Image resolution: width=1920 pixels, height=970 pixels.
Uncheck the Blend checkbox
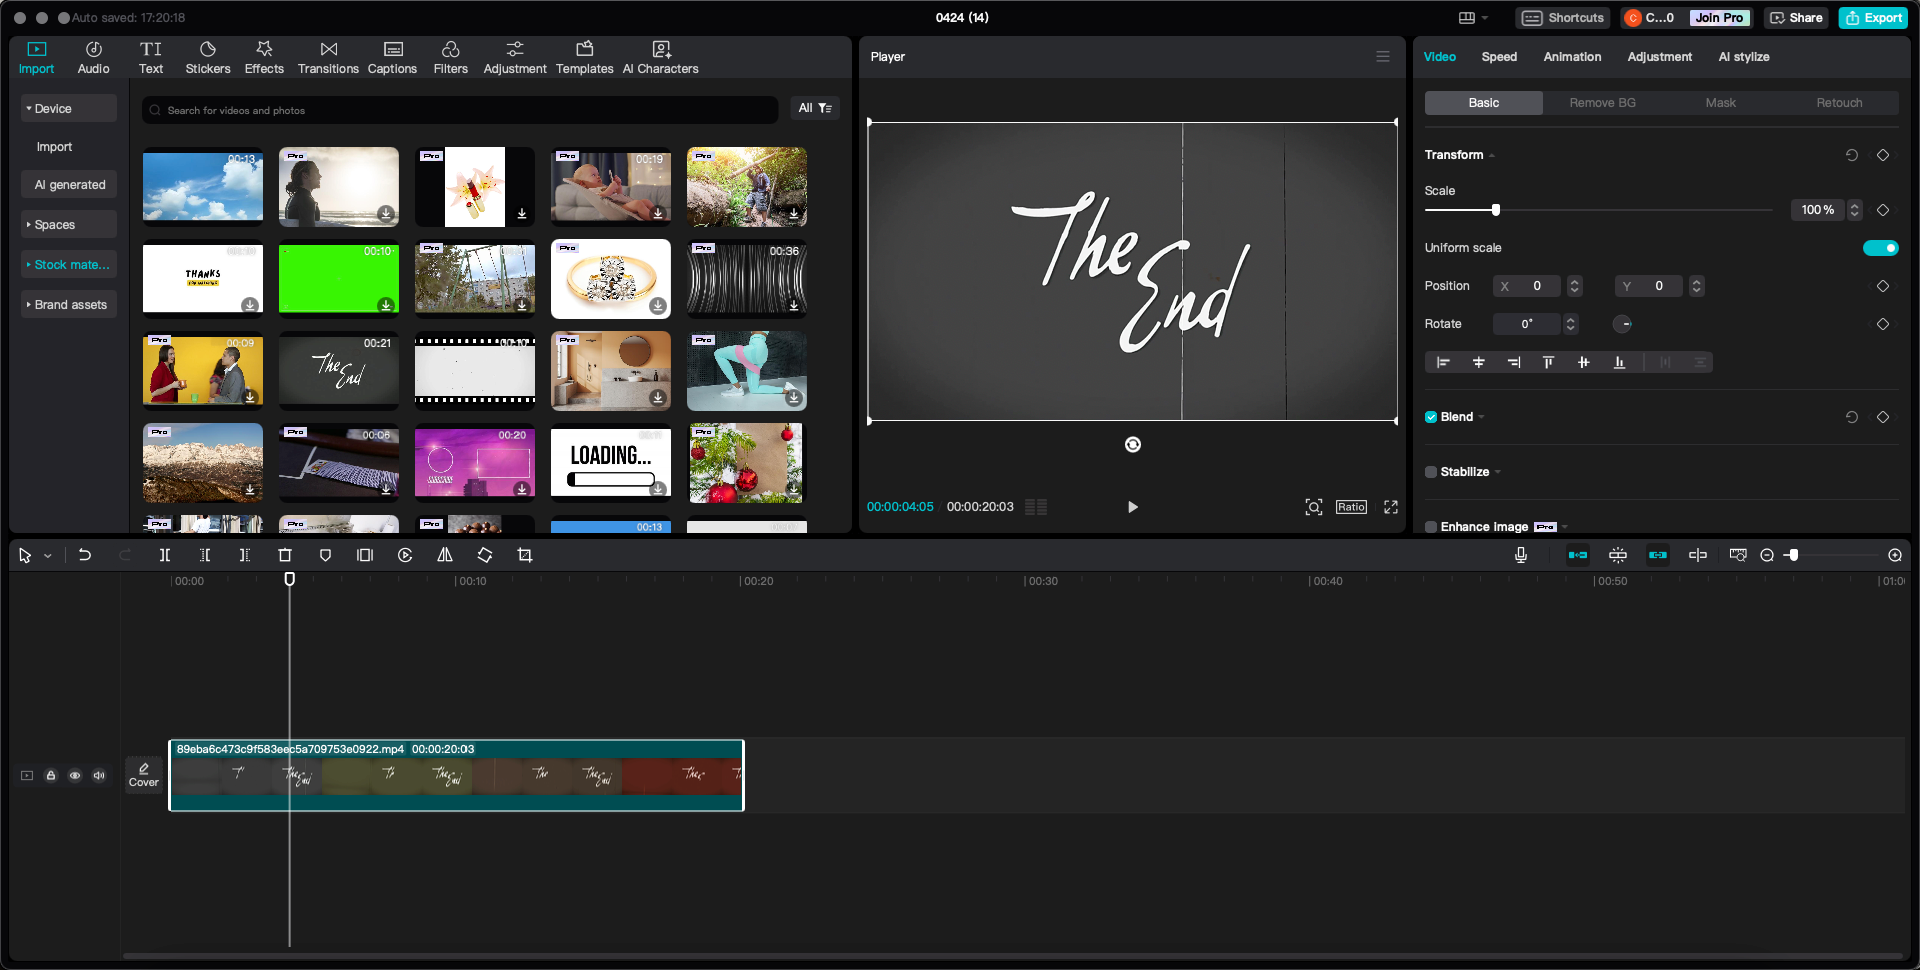tap(1431, 417)
